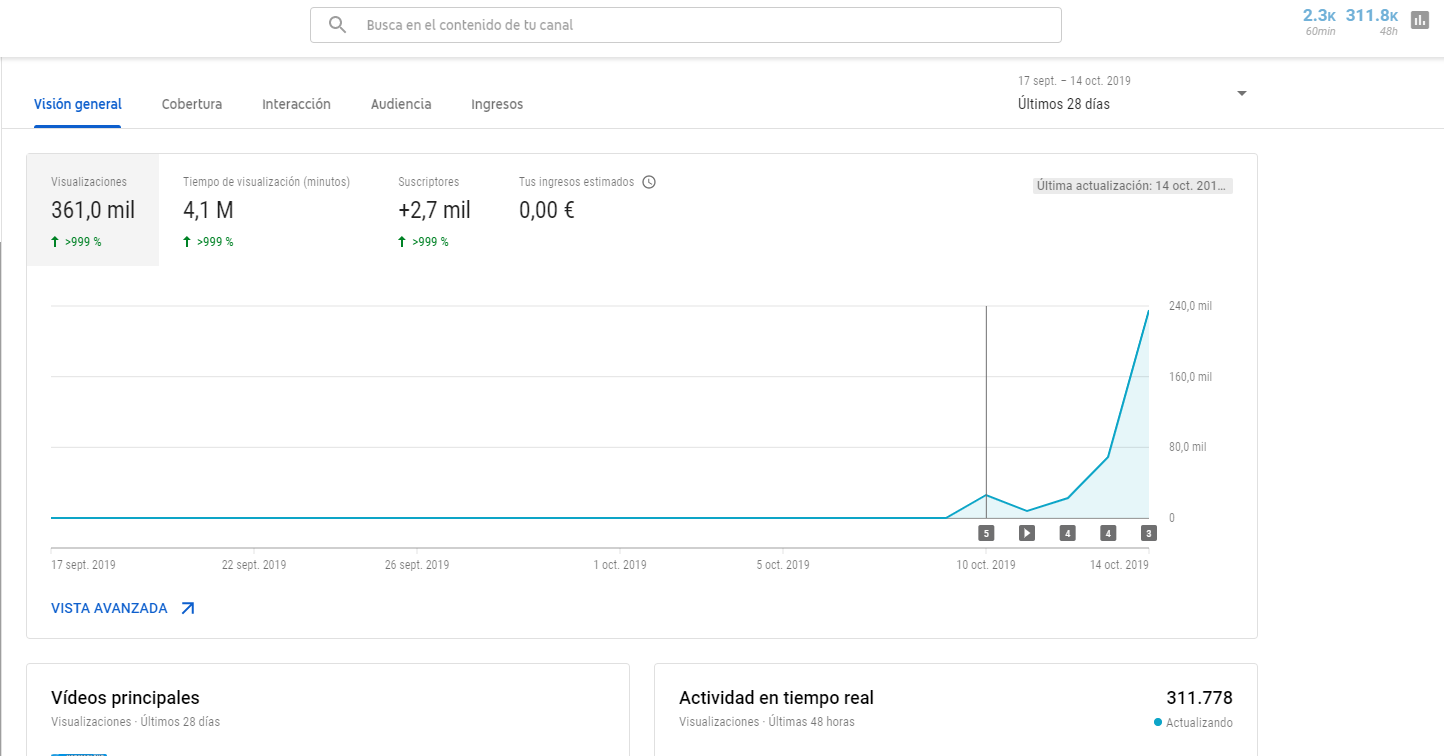Show the Tiempo de visualización metric
The image size is (1444, 756).
pyautogui.click(x=266, y=210)
